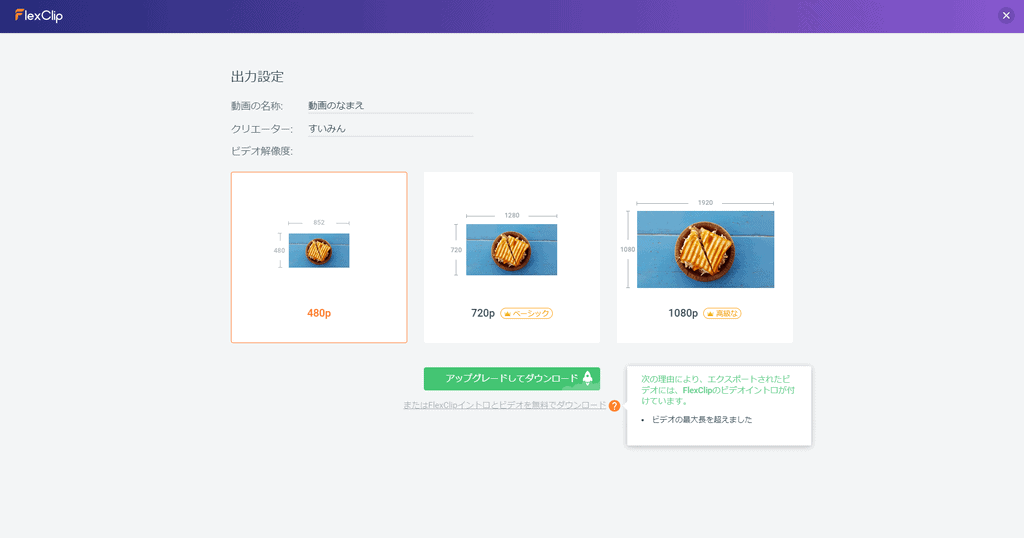Click the ベーシック crown badge

(x=526, y=313)
